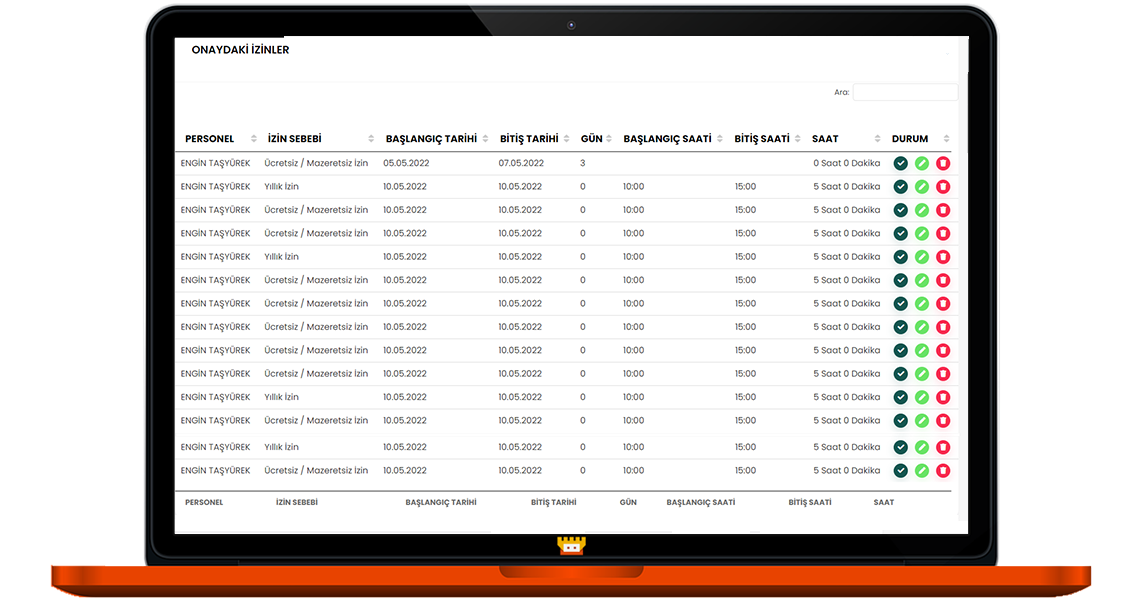This screenshot has width=1135, height=599.
Task: Select the footer BİTİŞ TARİHİ label
Action: (554, 502)
